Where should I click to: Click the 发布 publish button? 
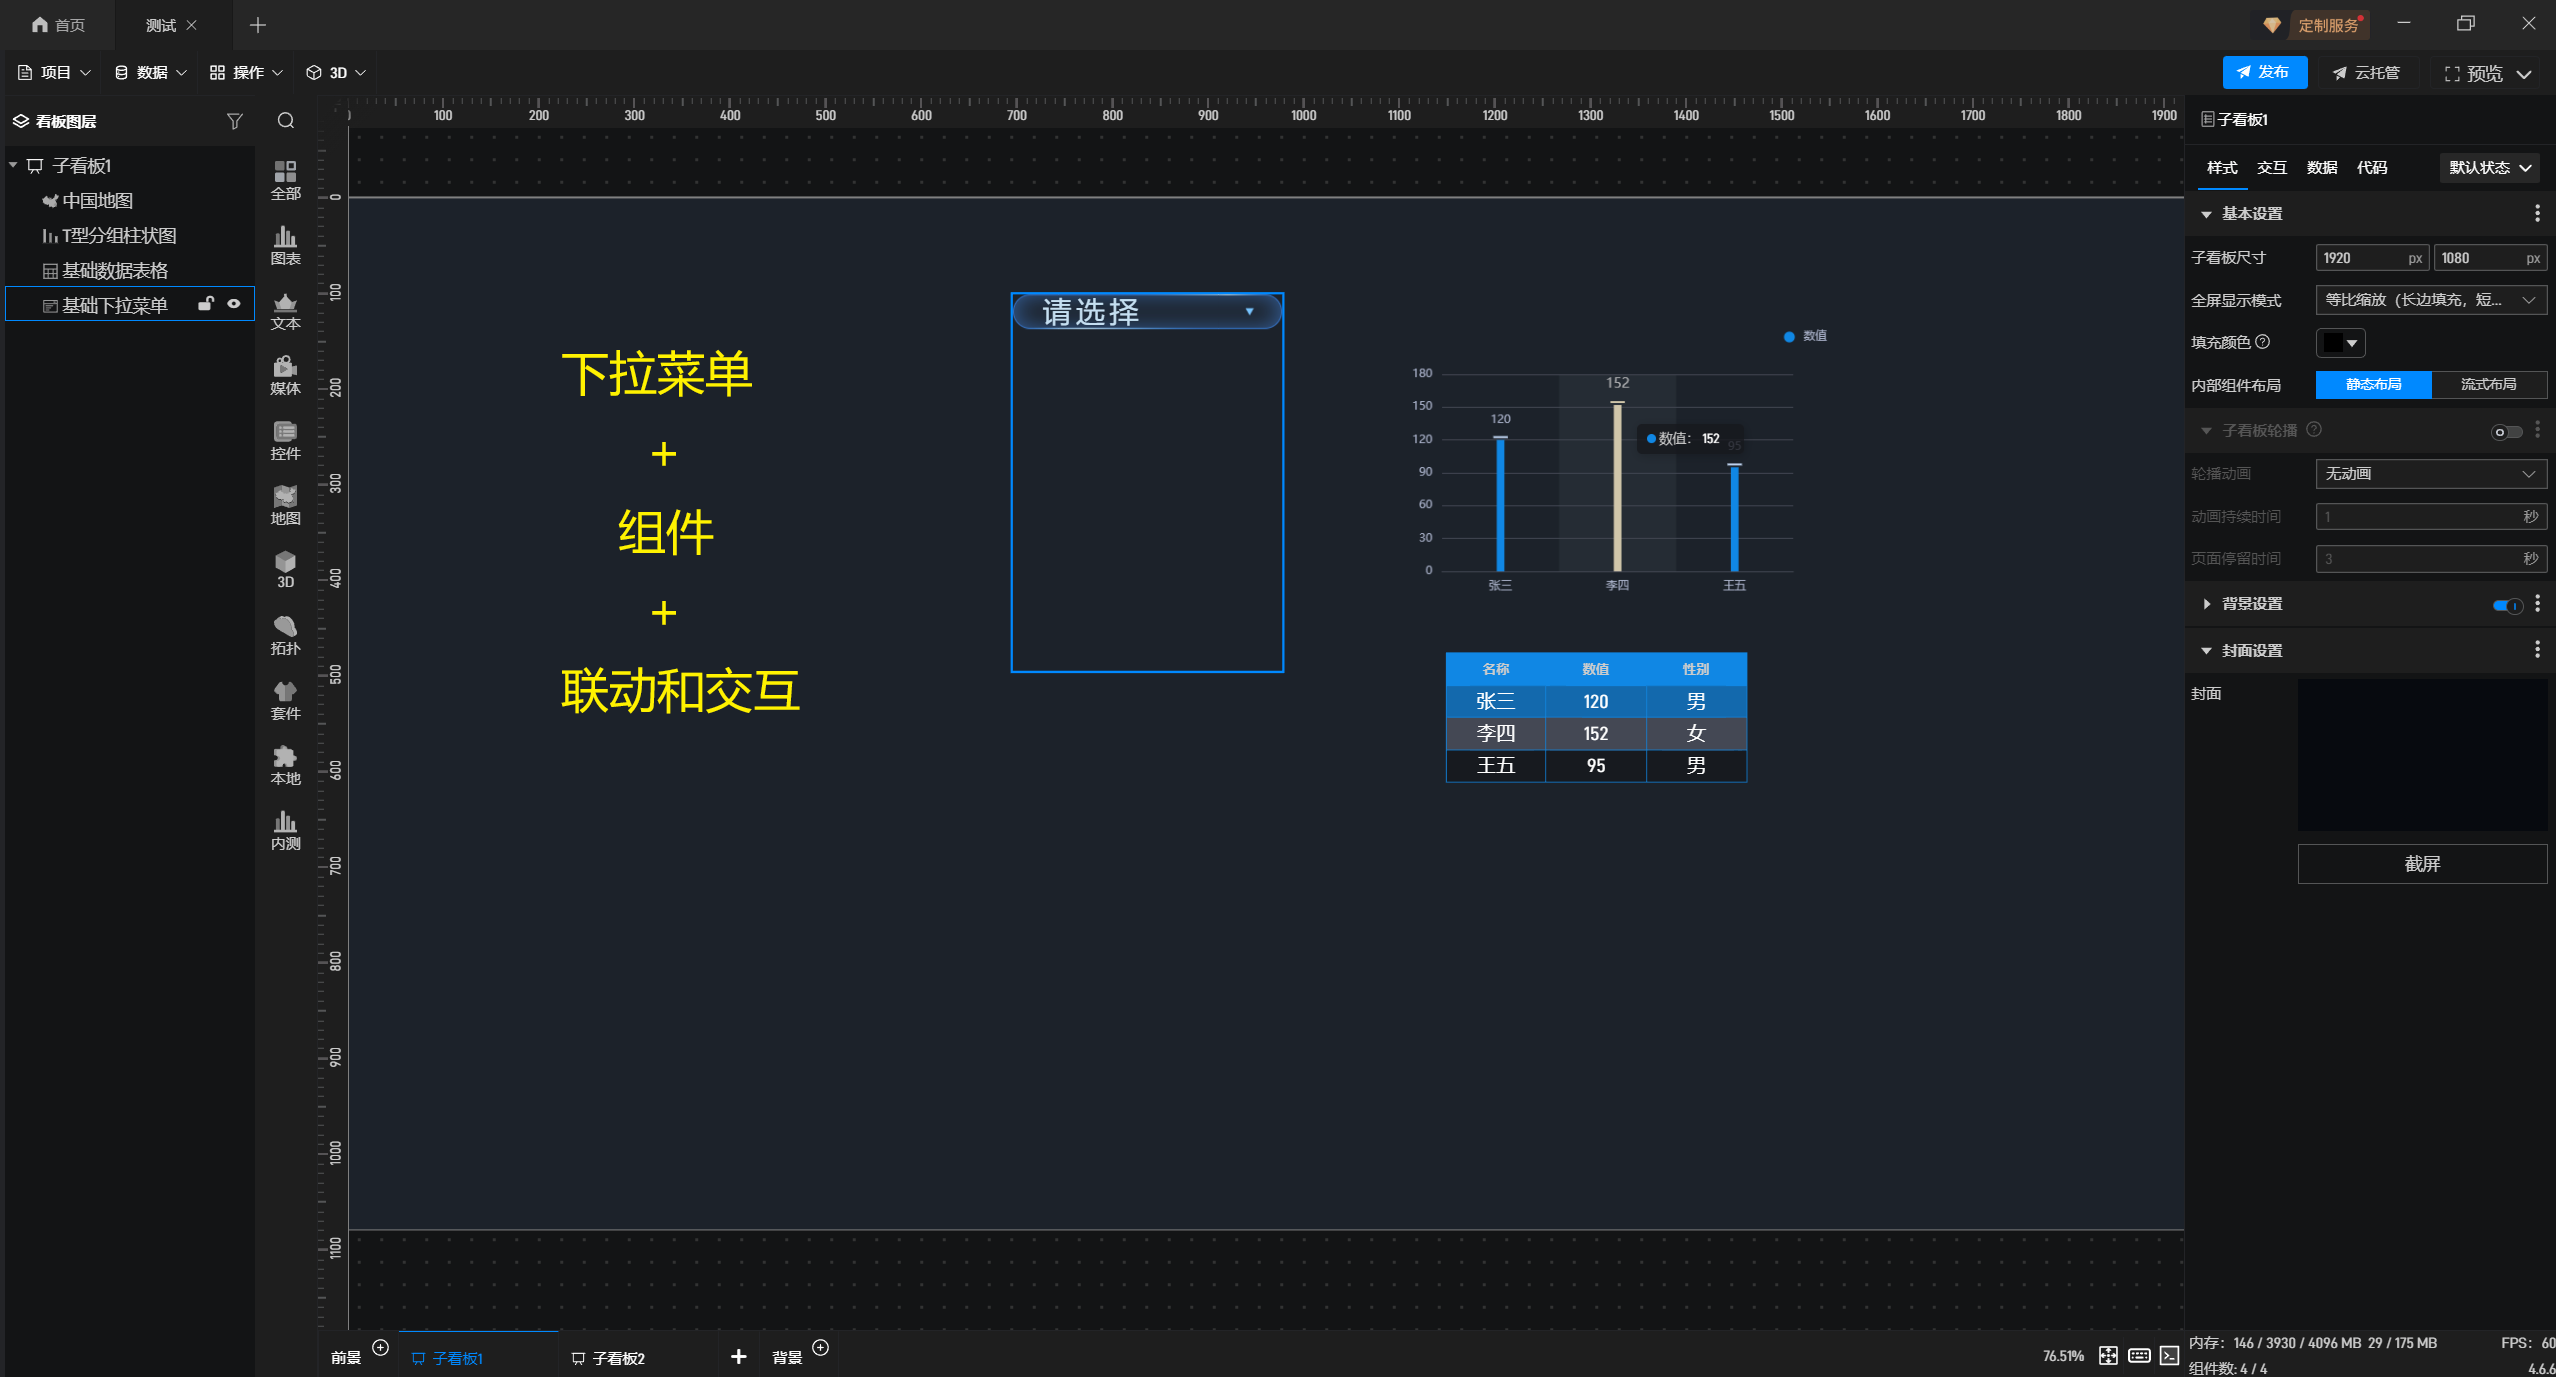pyautogui.click(x=2264, y=72)
